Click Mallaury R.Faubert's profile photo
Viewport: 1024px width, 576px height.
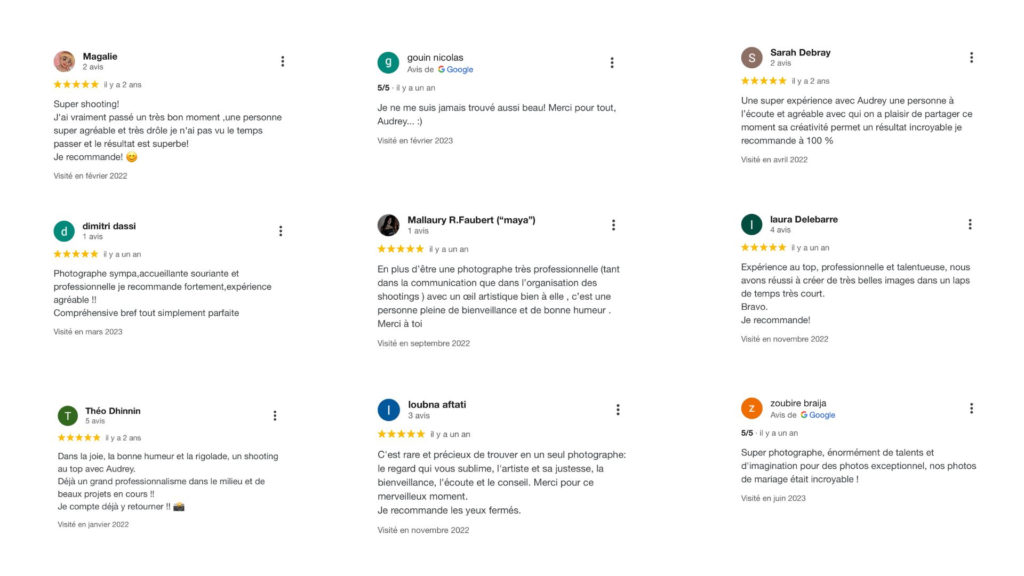click(388, 225)
